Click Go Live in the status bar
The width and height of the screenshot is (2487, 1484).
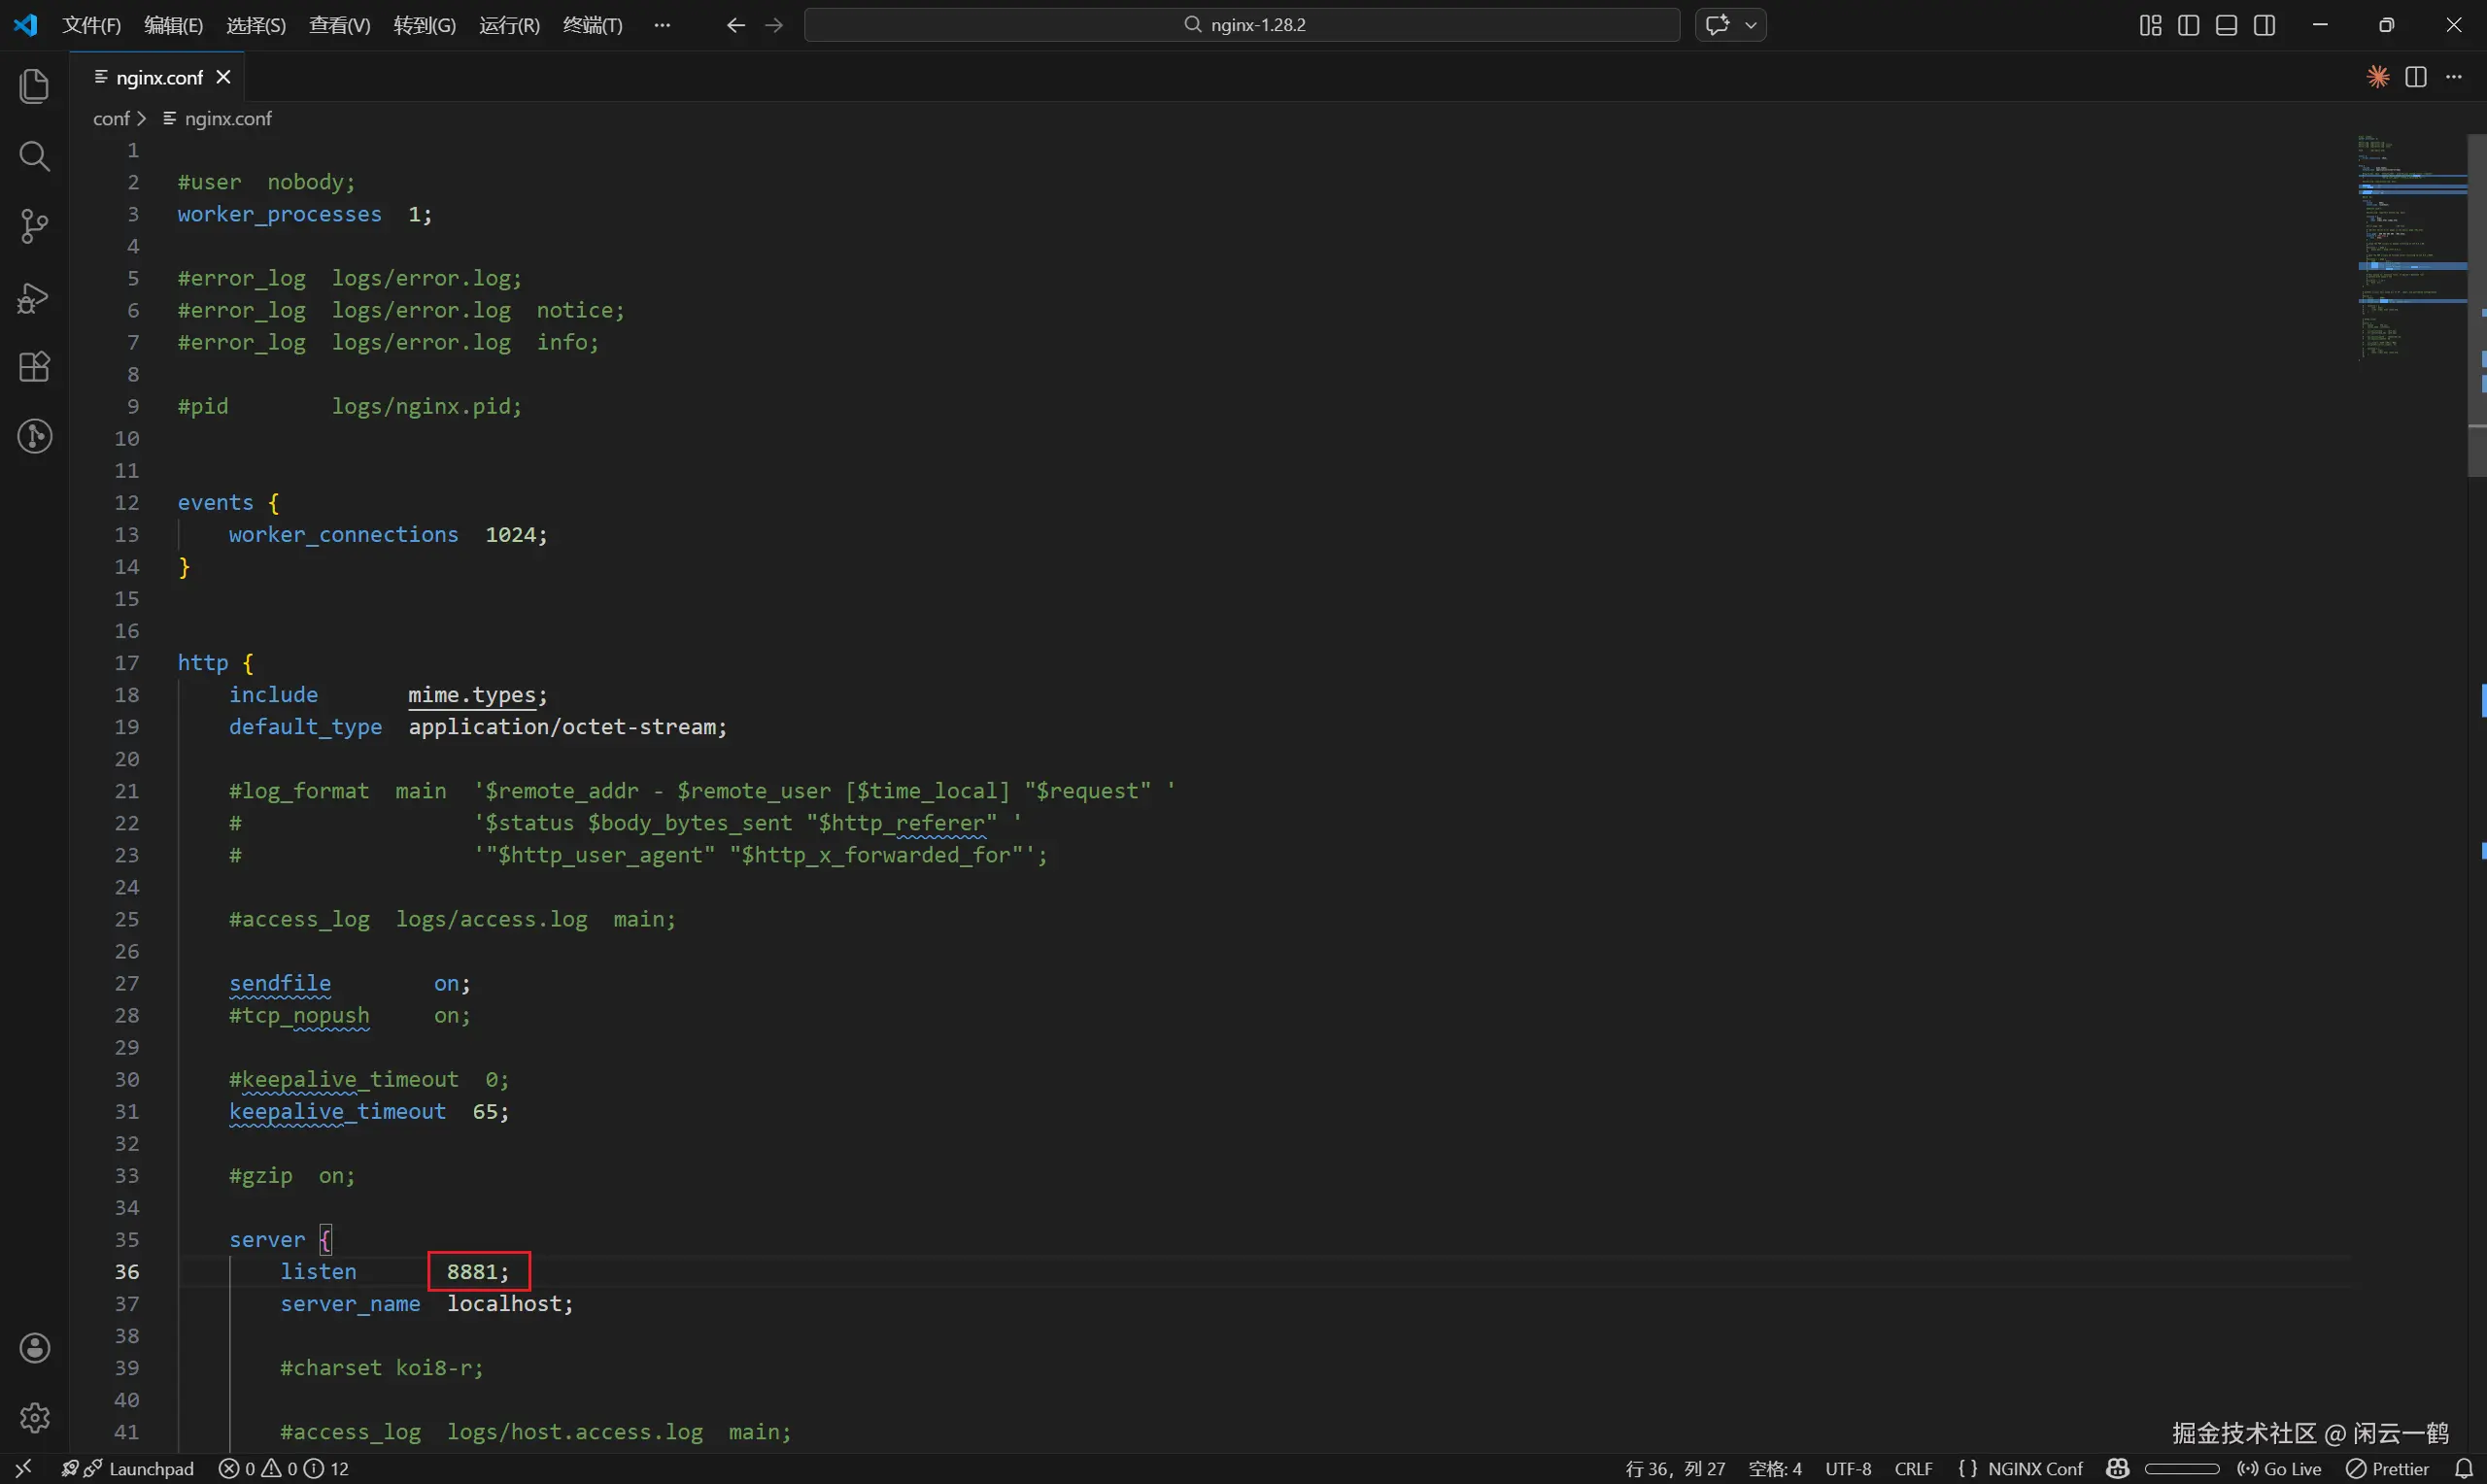tap(2280, 1468)
